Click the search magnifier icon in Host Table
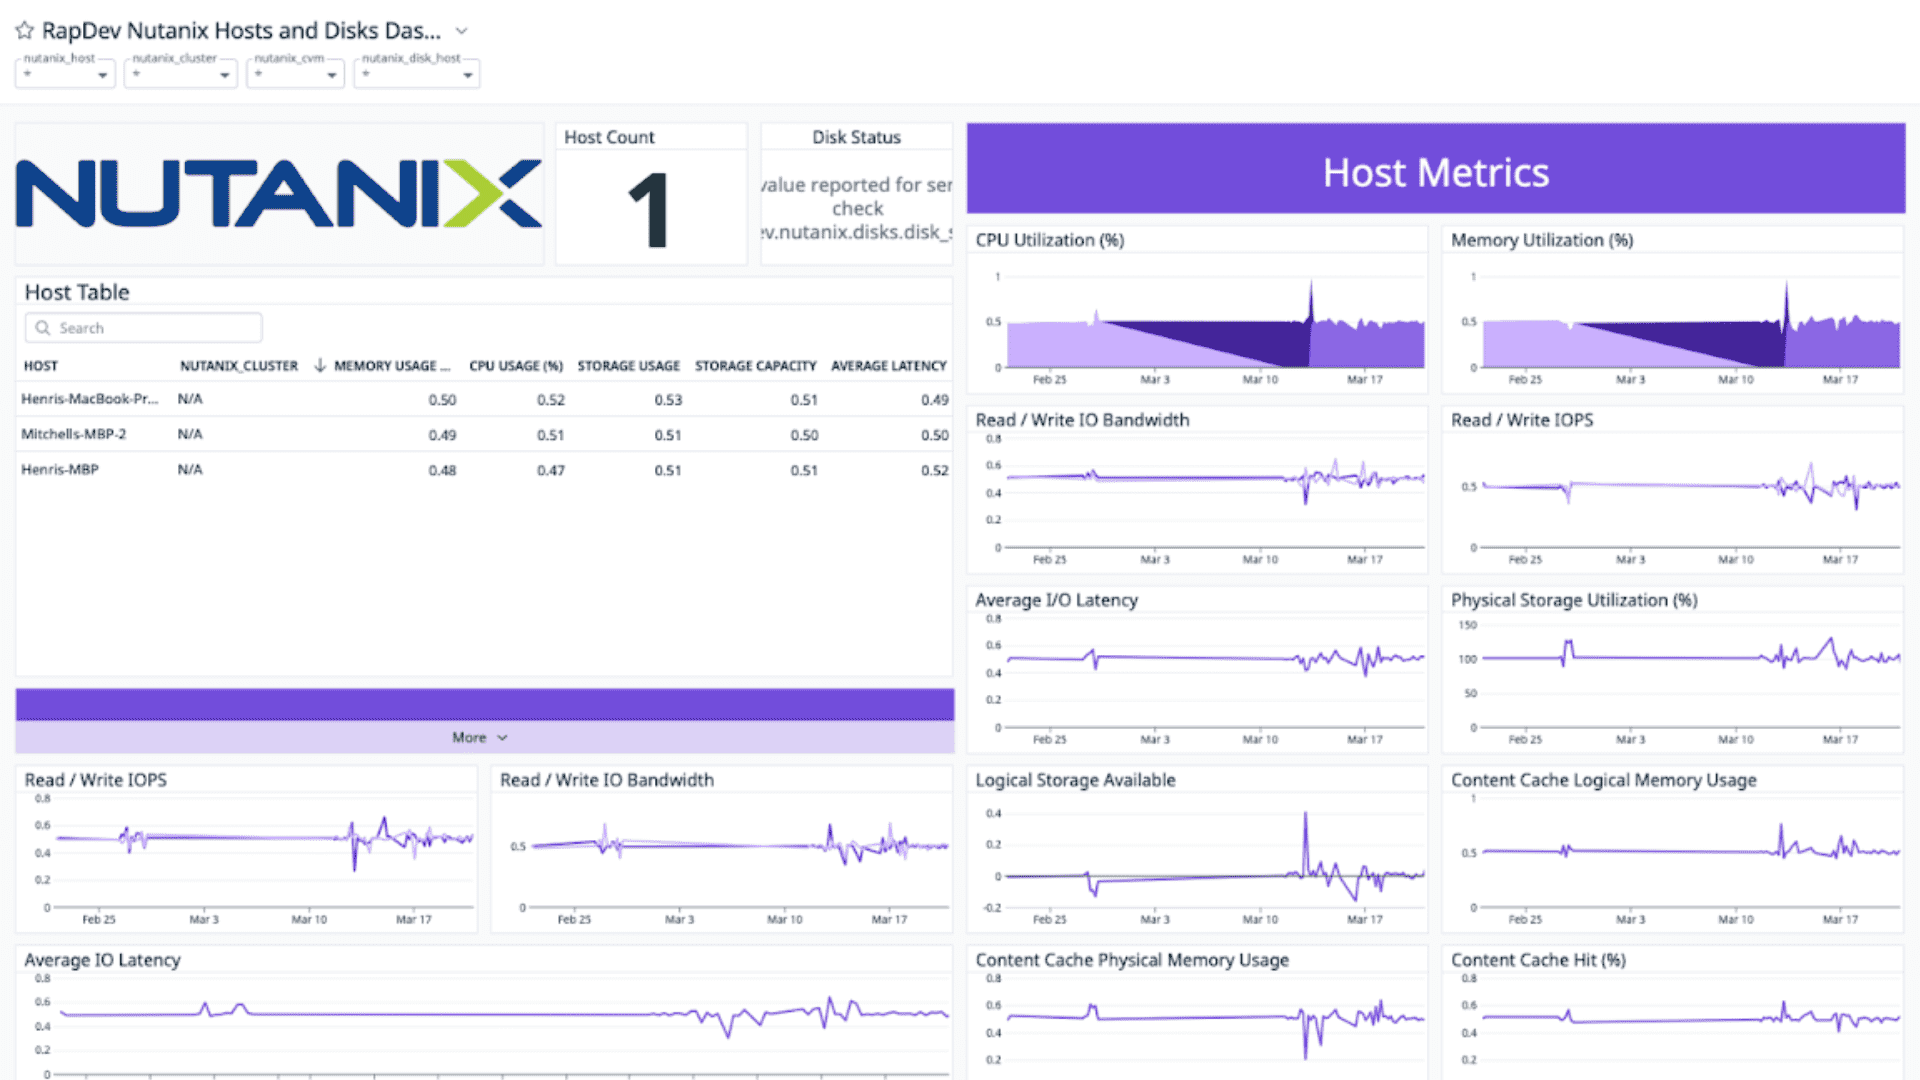The height and width of the screenshot is (1080, 1920). [43, 328]
